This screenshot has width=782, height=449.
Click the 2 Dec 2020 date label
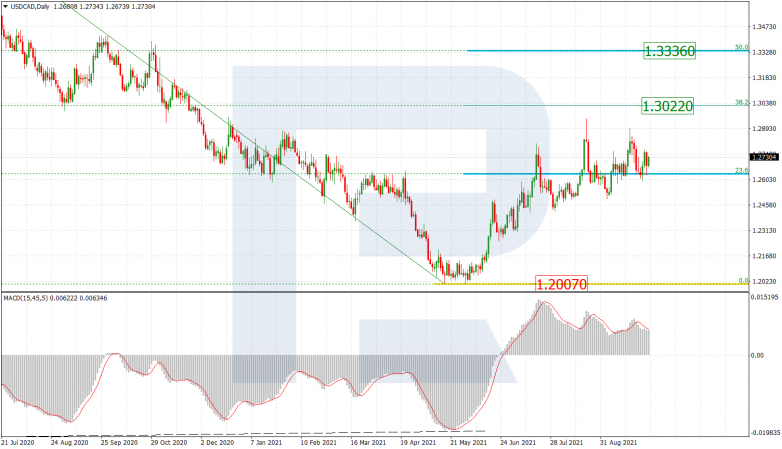pyautogui.click(x=217, y=443)
